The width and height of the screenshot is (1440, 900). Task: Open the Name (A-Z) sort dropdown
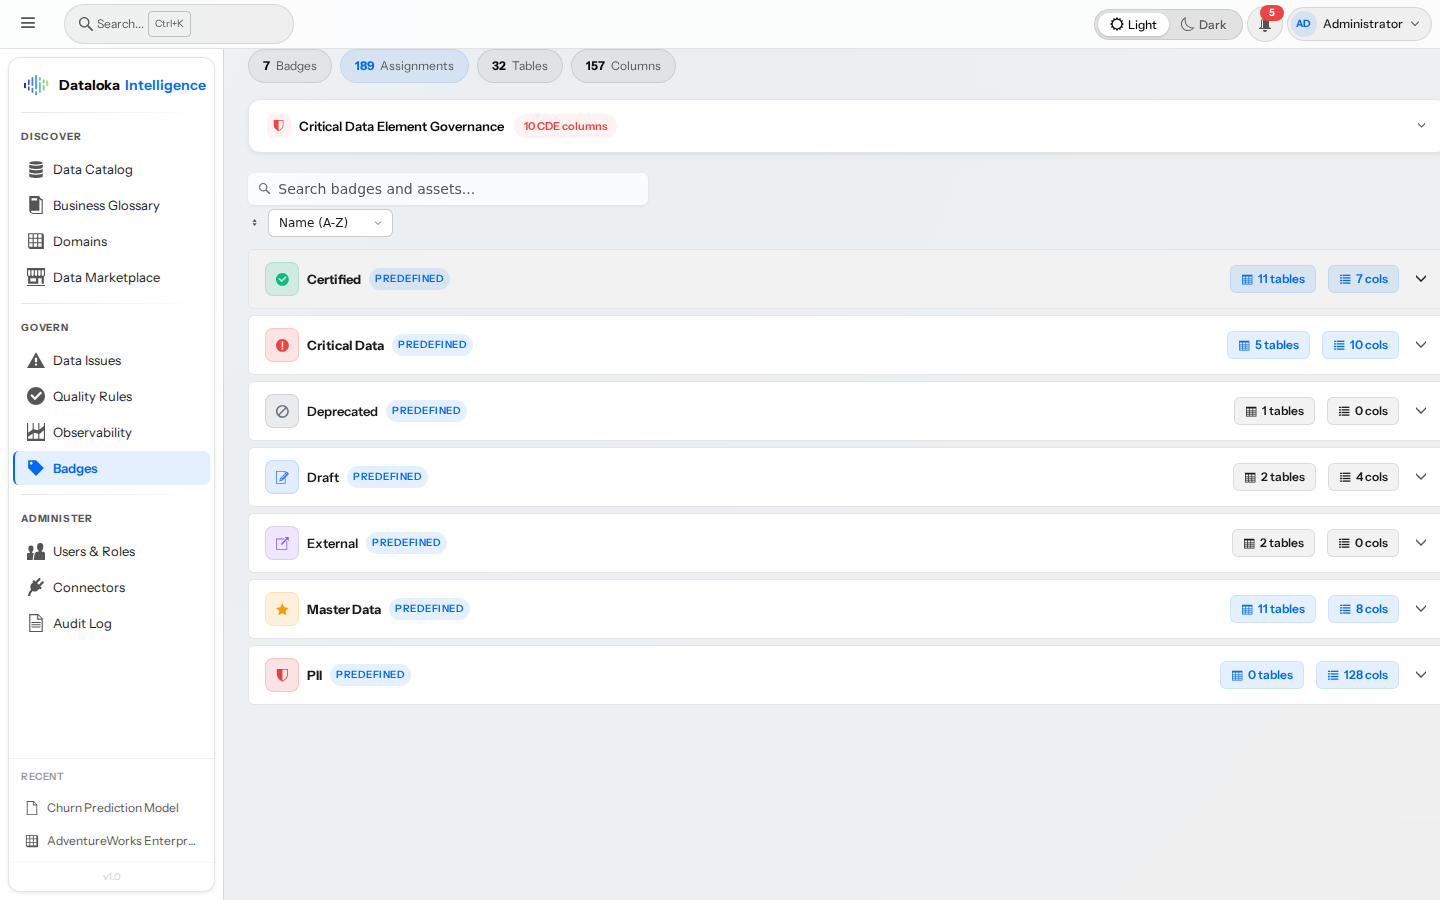(x=330, y=223)
